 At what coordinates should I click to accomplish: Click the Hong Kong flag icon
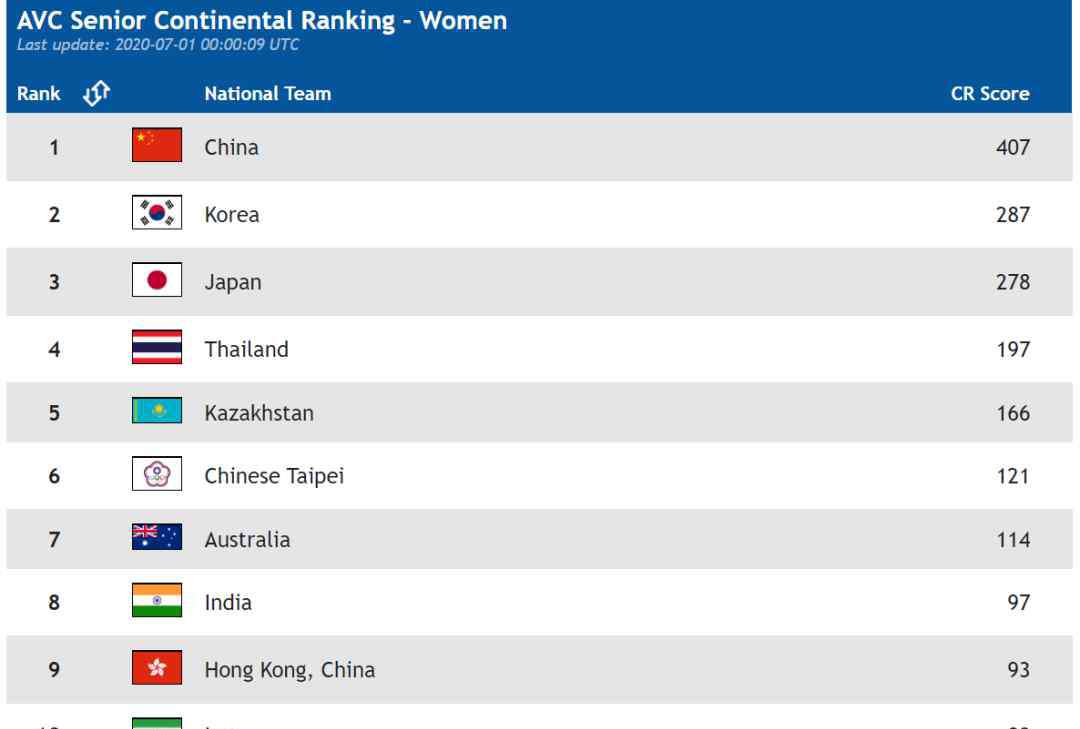(x=157, y=668)
